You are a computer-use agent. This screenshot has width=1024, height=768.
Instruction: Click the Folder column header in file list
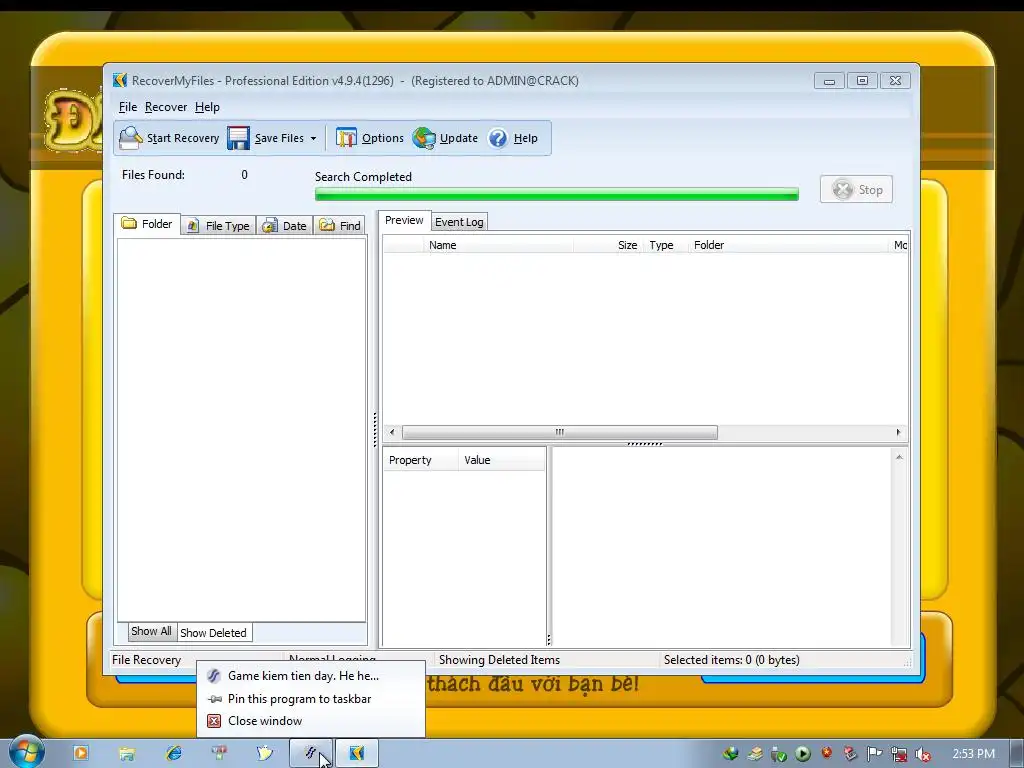788,245
